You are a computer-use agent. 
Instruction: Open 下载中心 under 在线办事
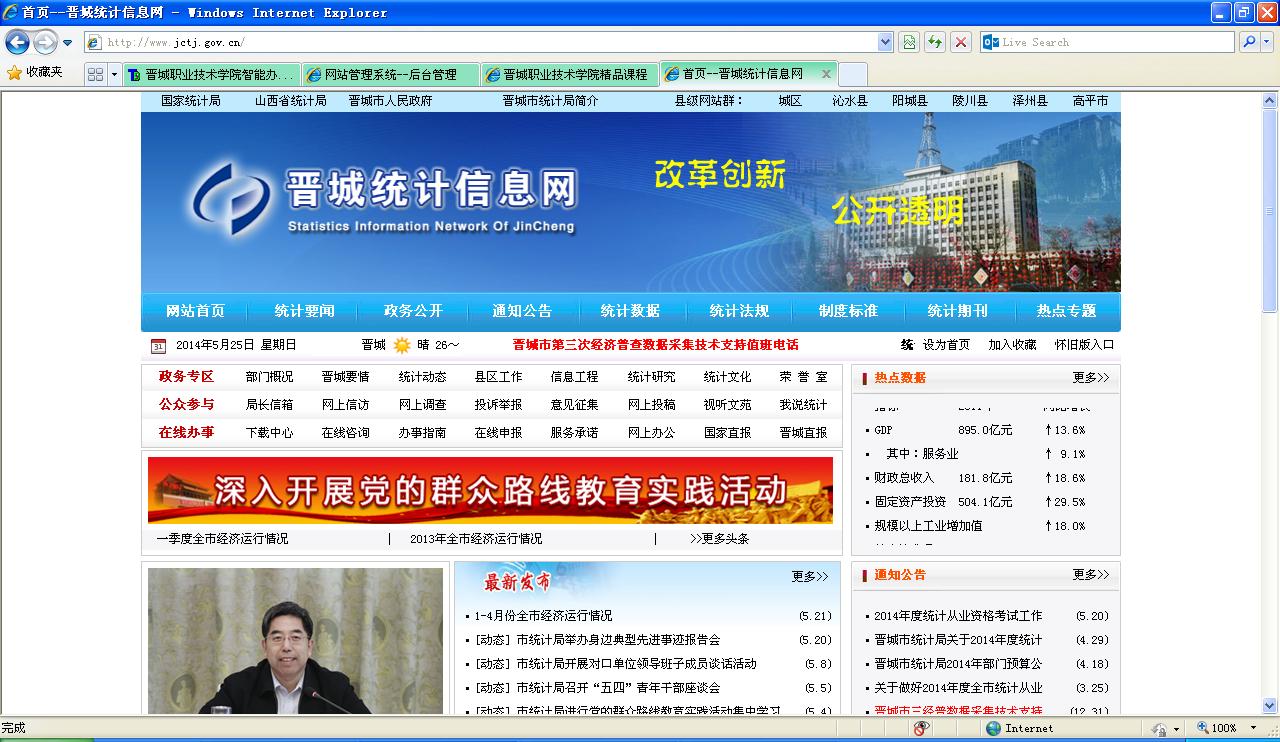pyautogui.click(x=269, y=433)
